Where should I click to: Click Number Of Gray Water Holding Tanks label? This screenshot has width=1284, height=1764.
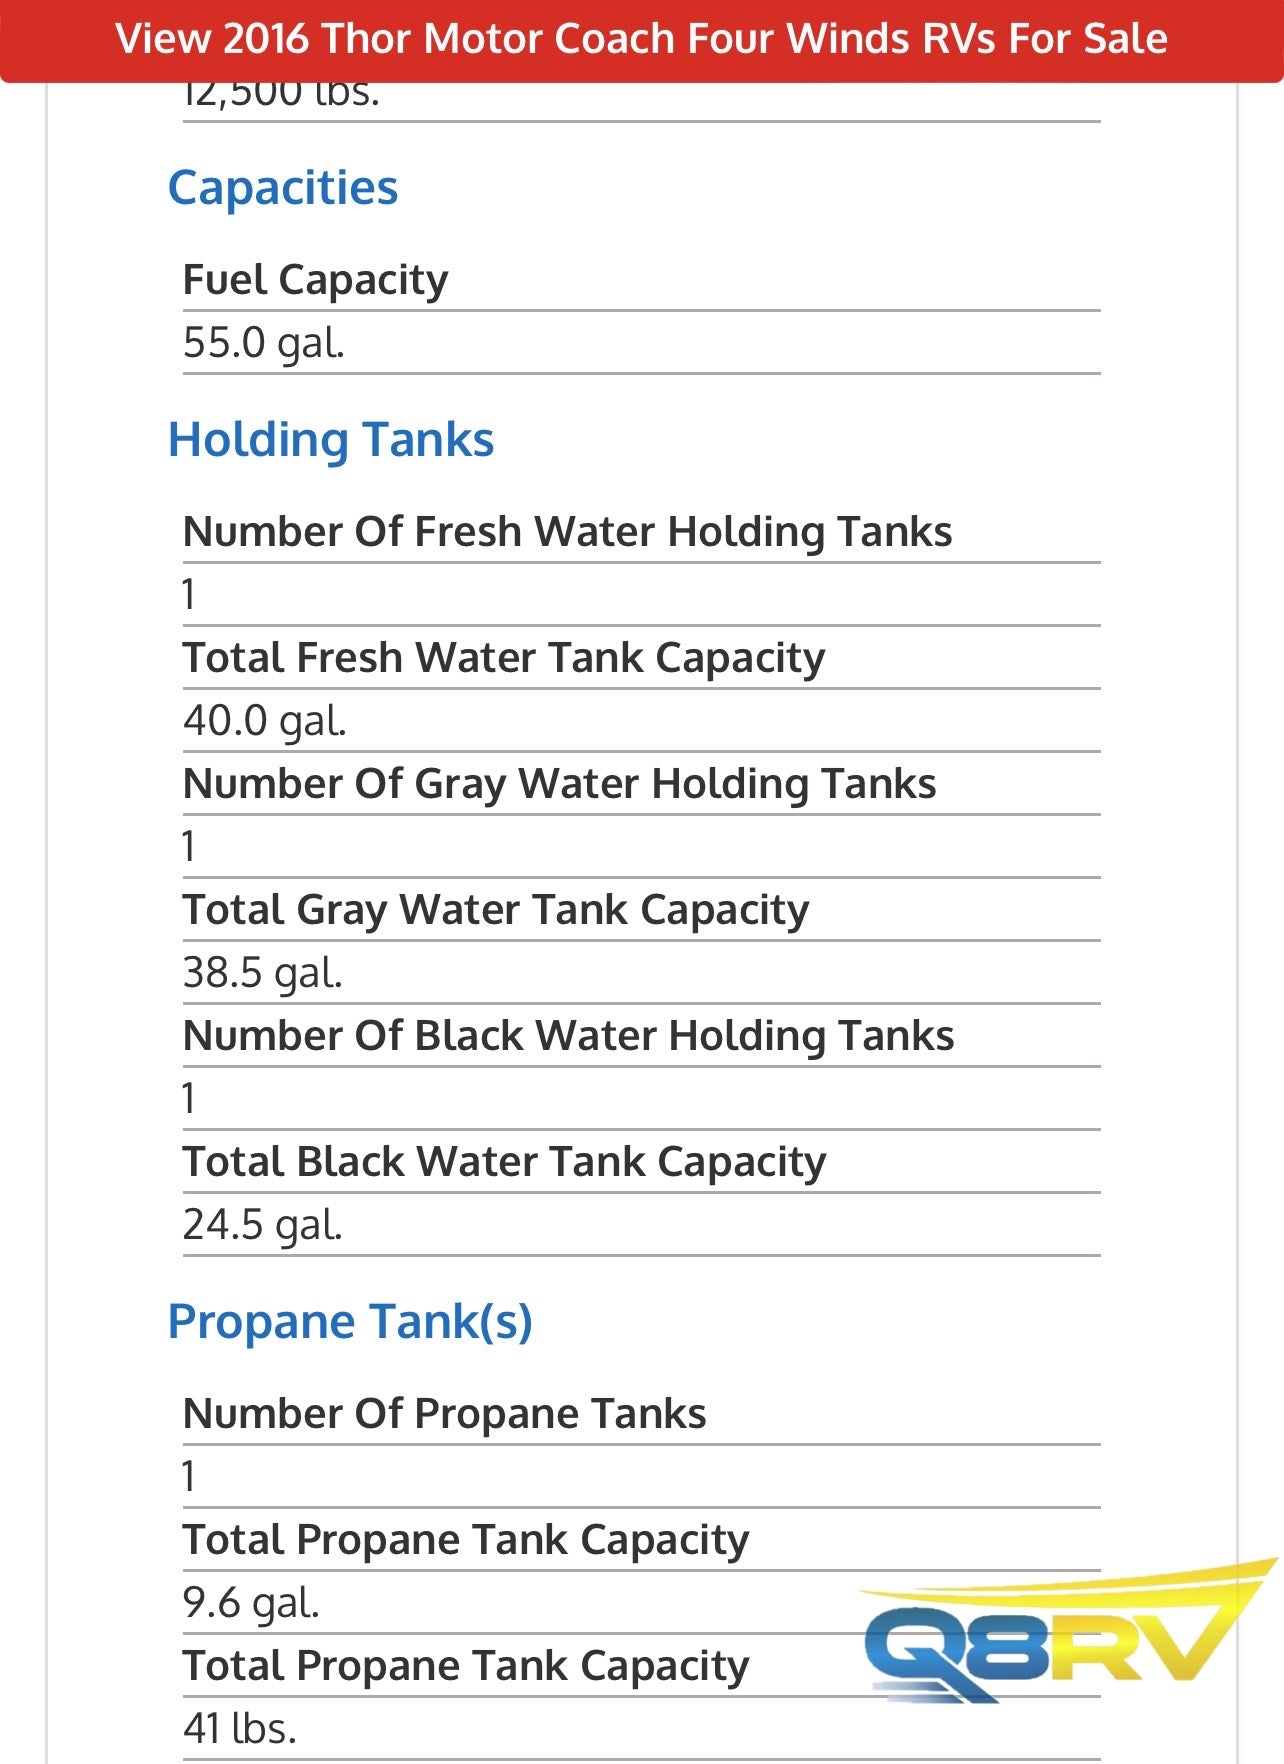[560, 784]
